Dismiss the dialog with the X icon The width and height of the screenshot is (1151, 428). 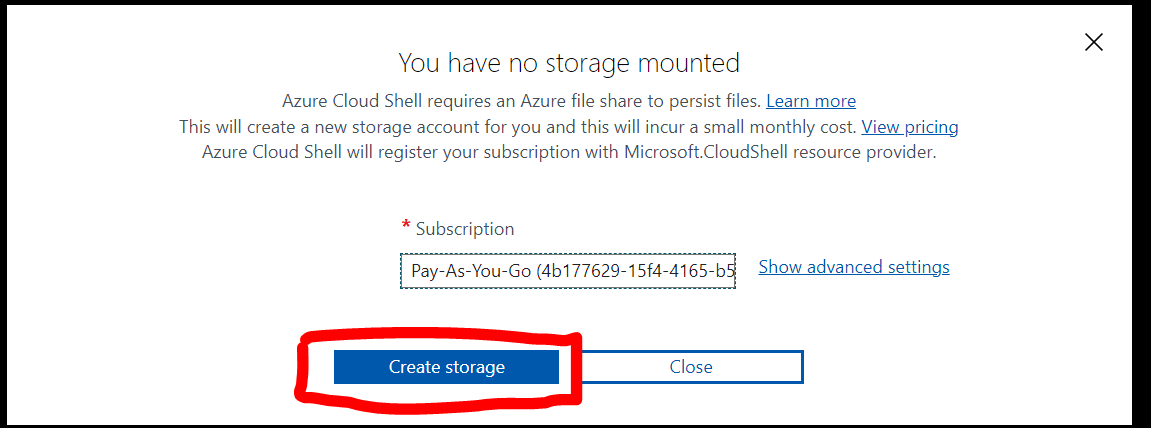(x=1094, y=42)
